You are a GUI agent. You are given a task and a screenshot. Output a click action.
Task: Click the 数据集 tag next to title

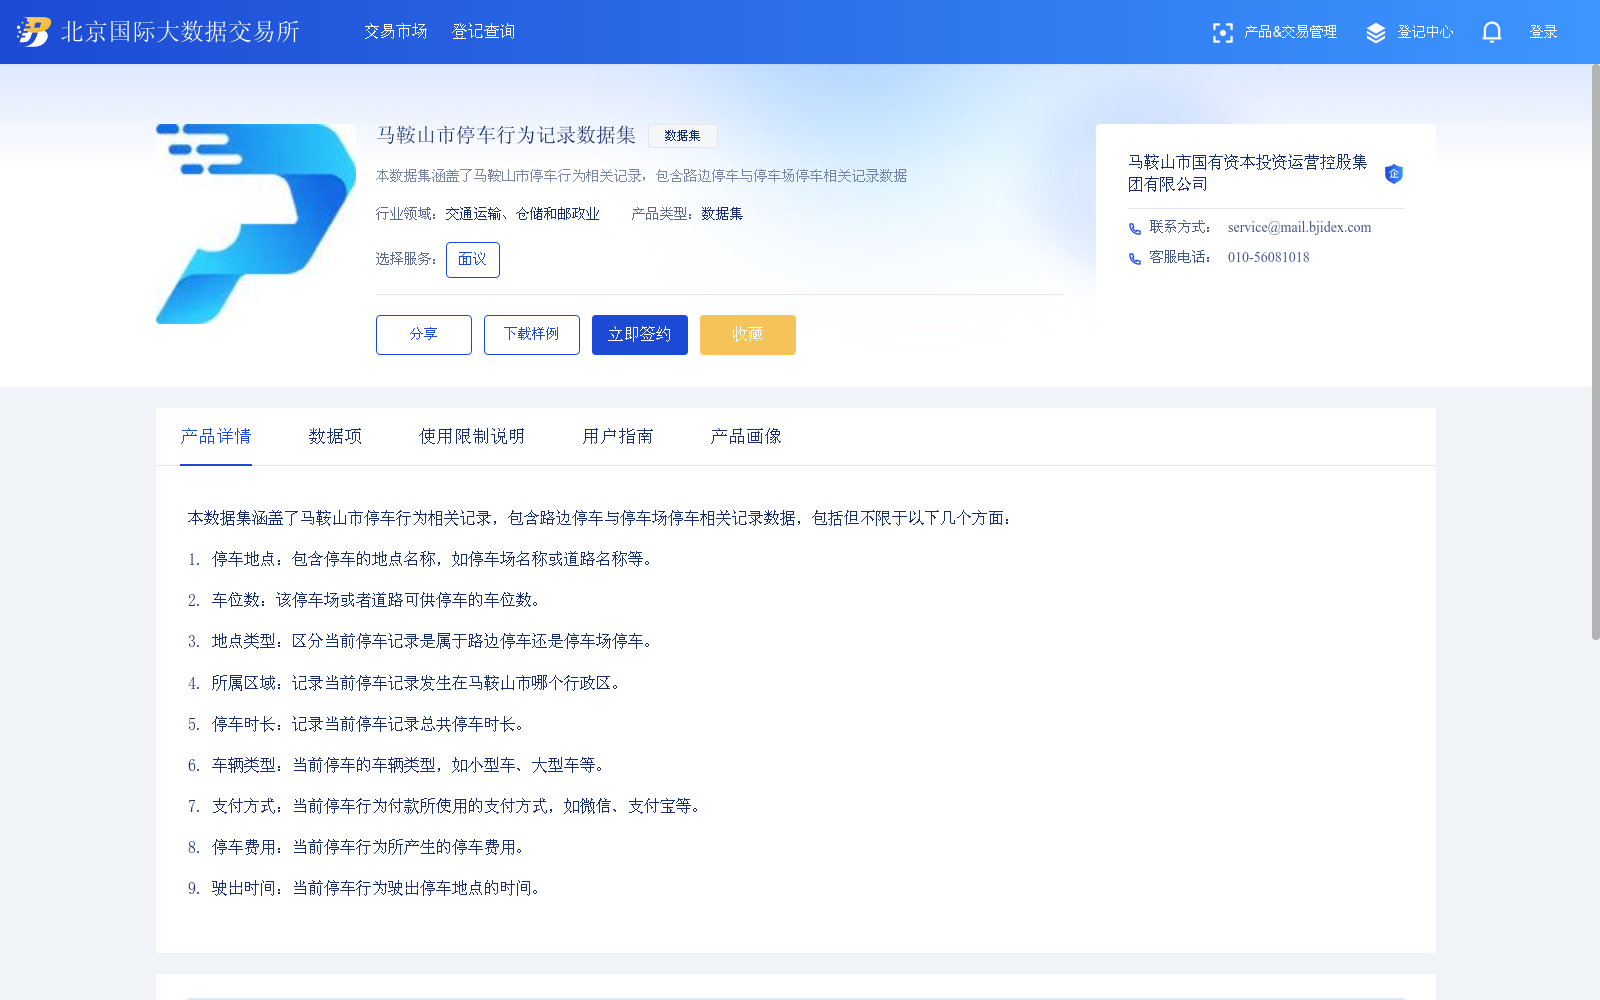coord(683,136)
